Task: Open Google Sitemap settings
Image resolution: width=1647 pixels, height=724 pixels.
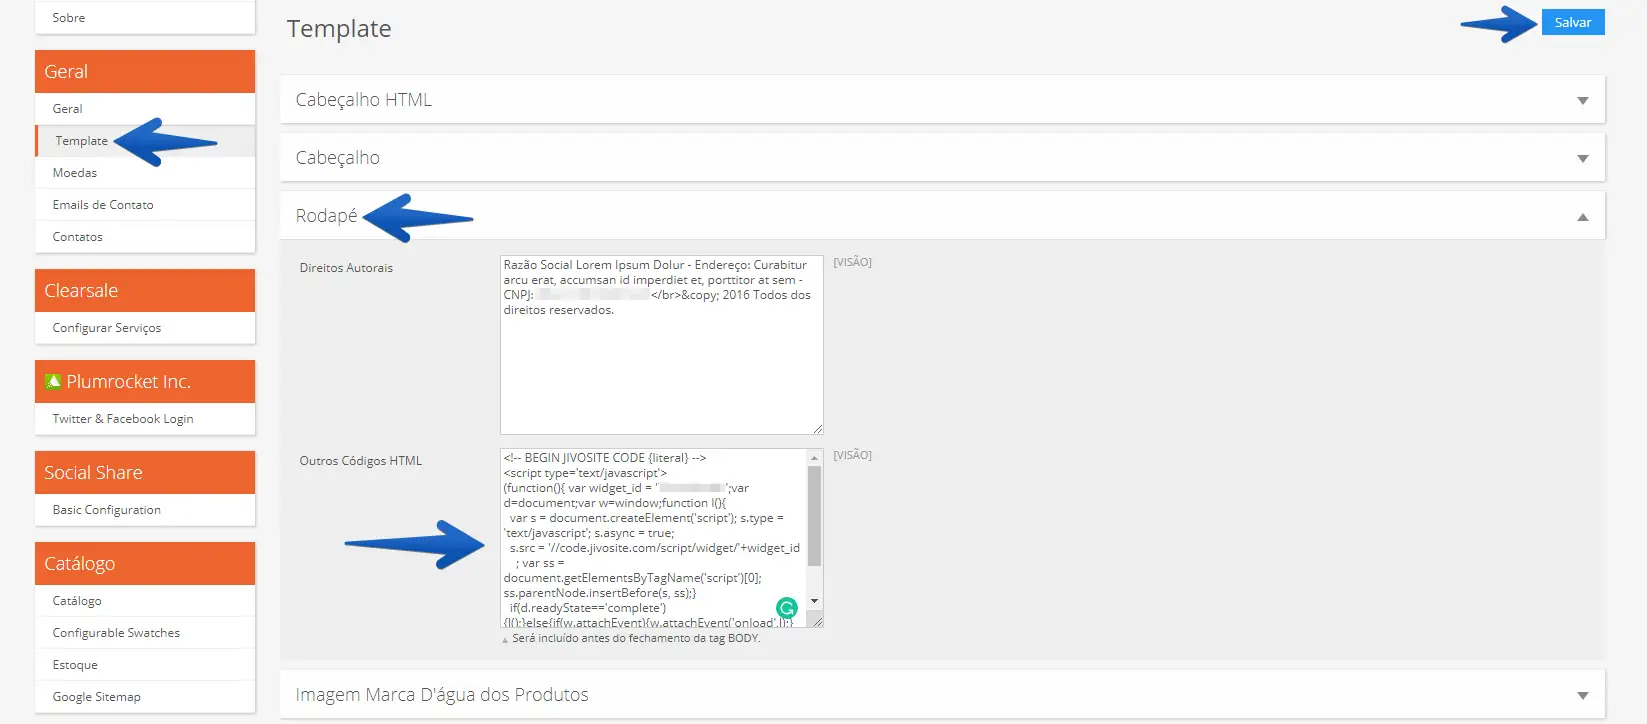Action: 97,697
